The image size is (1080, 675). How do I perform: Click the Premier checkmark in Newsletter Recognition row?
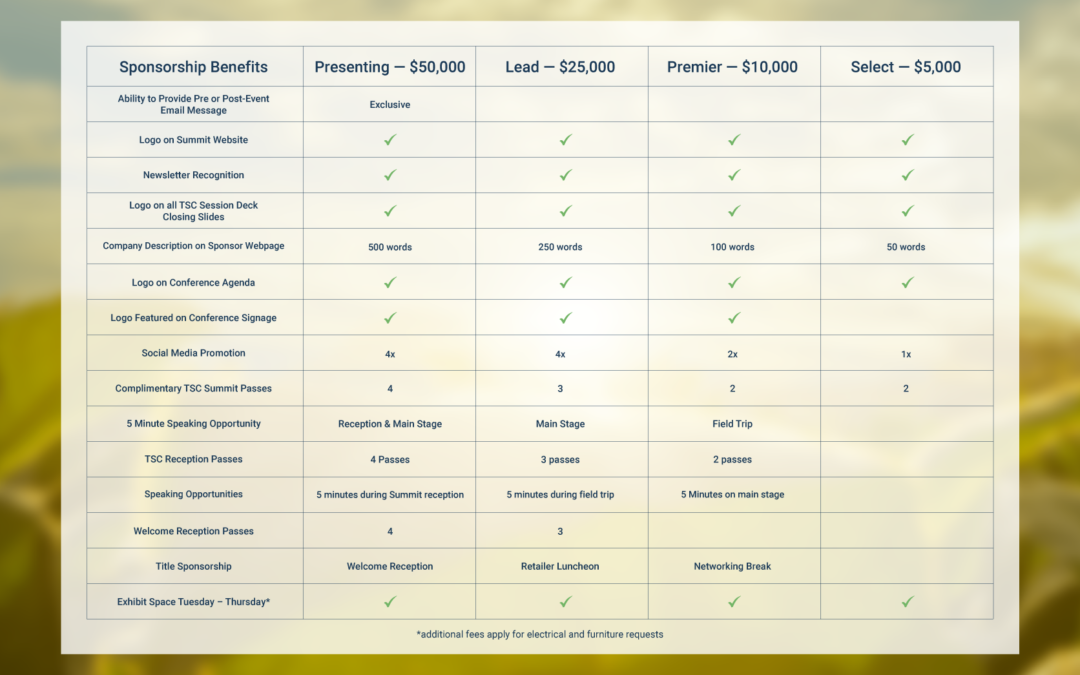734,175
